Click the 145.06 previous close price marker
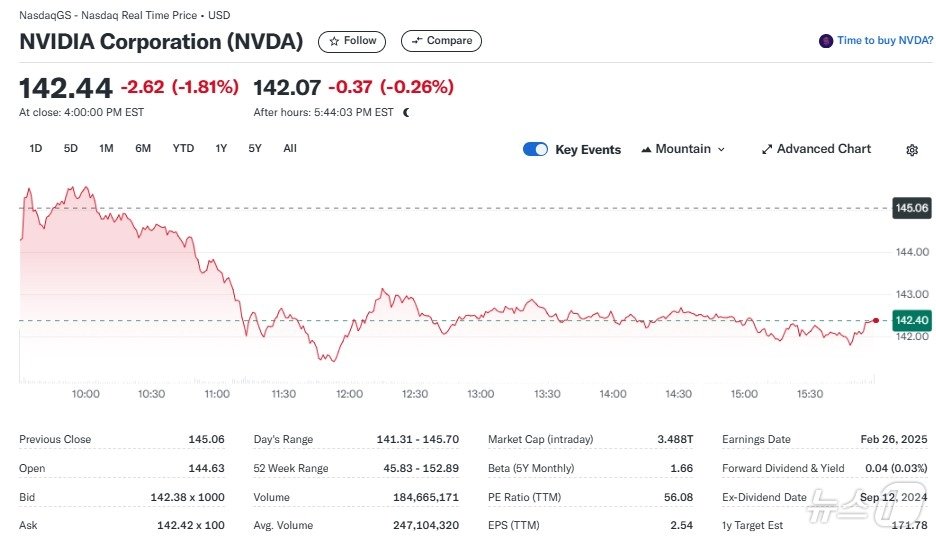 (912, 208)
